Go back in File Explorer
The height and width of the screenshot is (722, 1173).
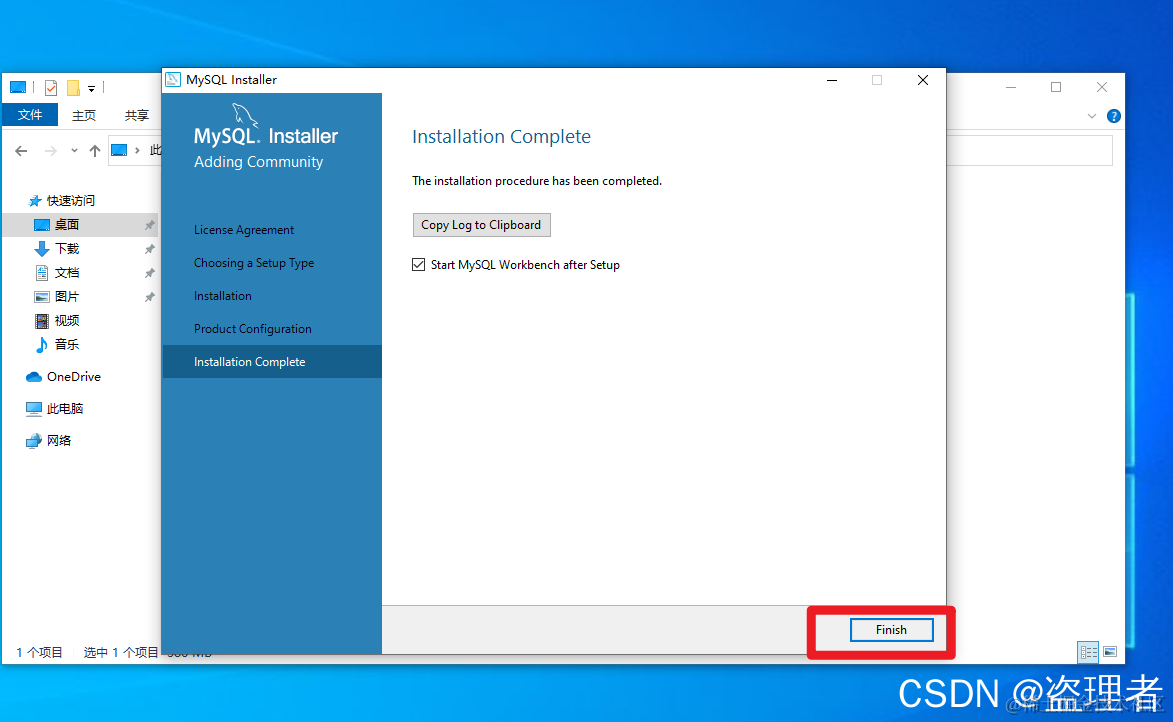(21, 151)
